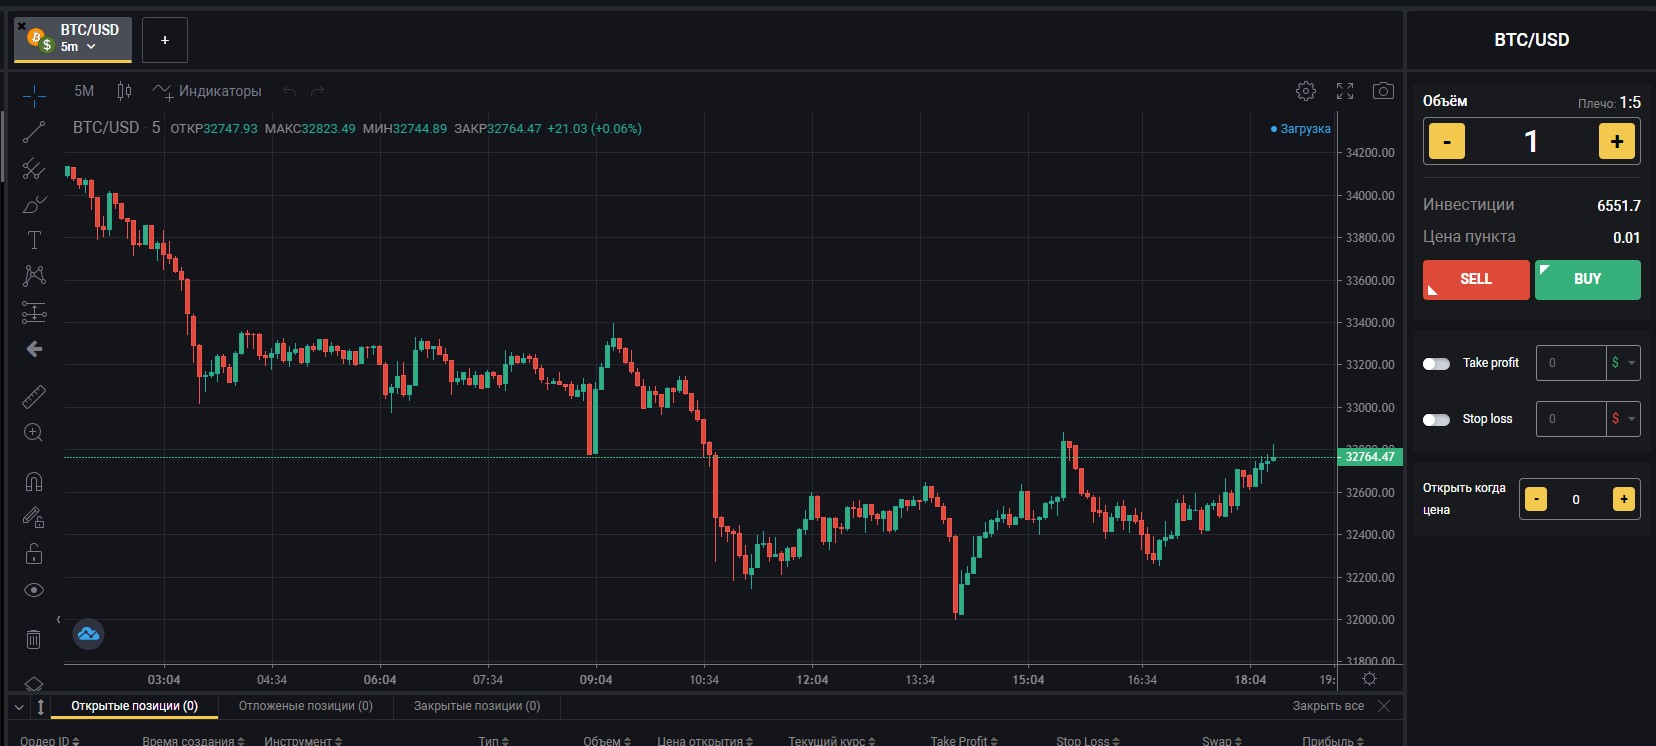Open Take profit currency unit dropdown
The height and width of the screenshot is (746, 1656).
[x=1623, y=363]
